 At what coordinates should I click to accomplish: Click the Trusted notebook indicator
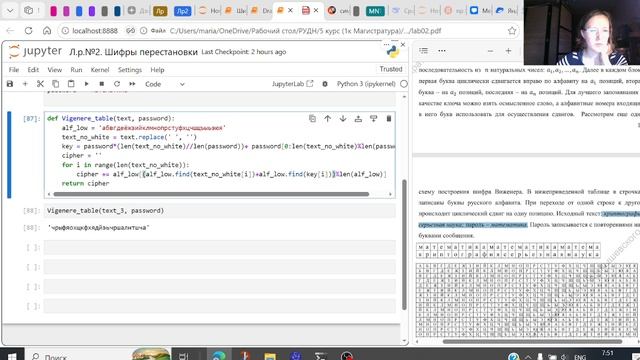391,69
